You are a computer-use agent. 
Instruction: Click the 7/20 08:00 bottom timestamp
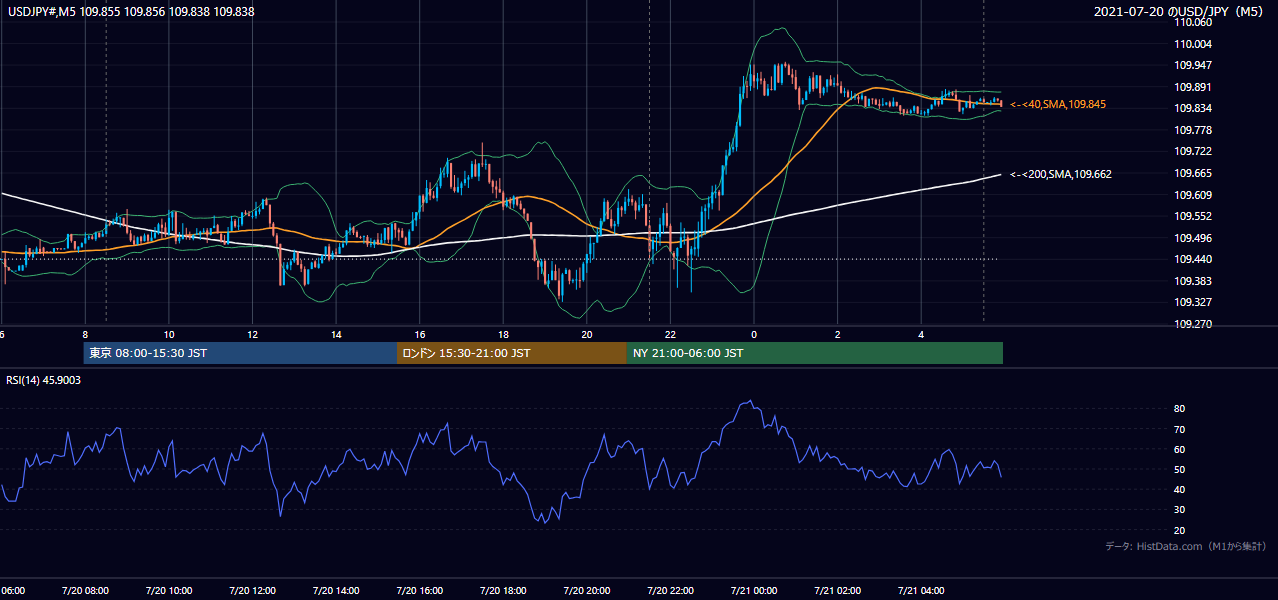coord(84,591)
